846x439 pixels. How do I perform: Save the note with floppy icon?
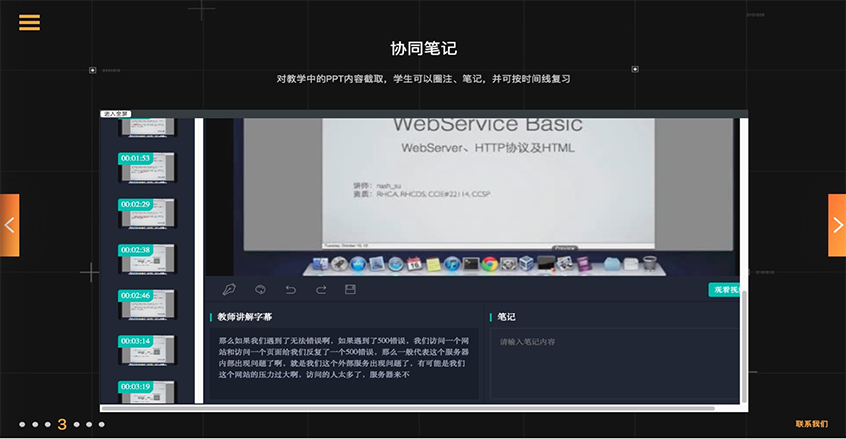pyautogui.click(x=350, y=290)
